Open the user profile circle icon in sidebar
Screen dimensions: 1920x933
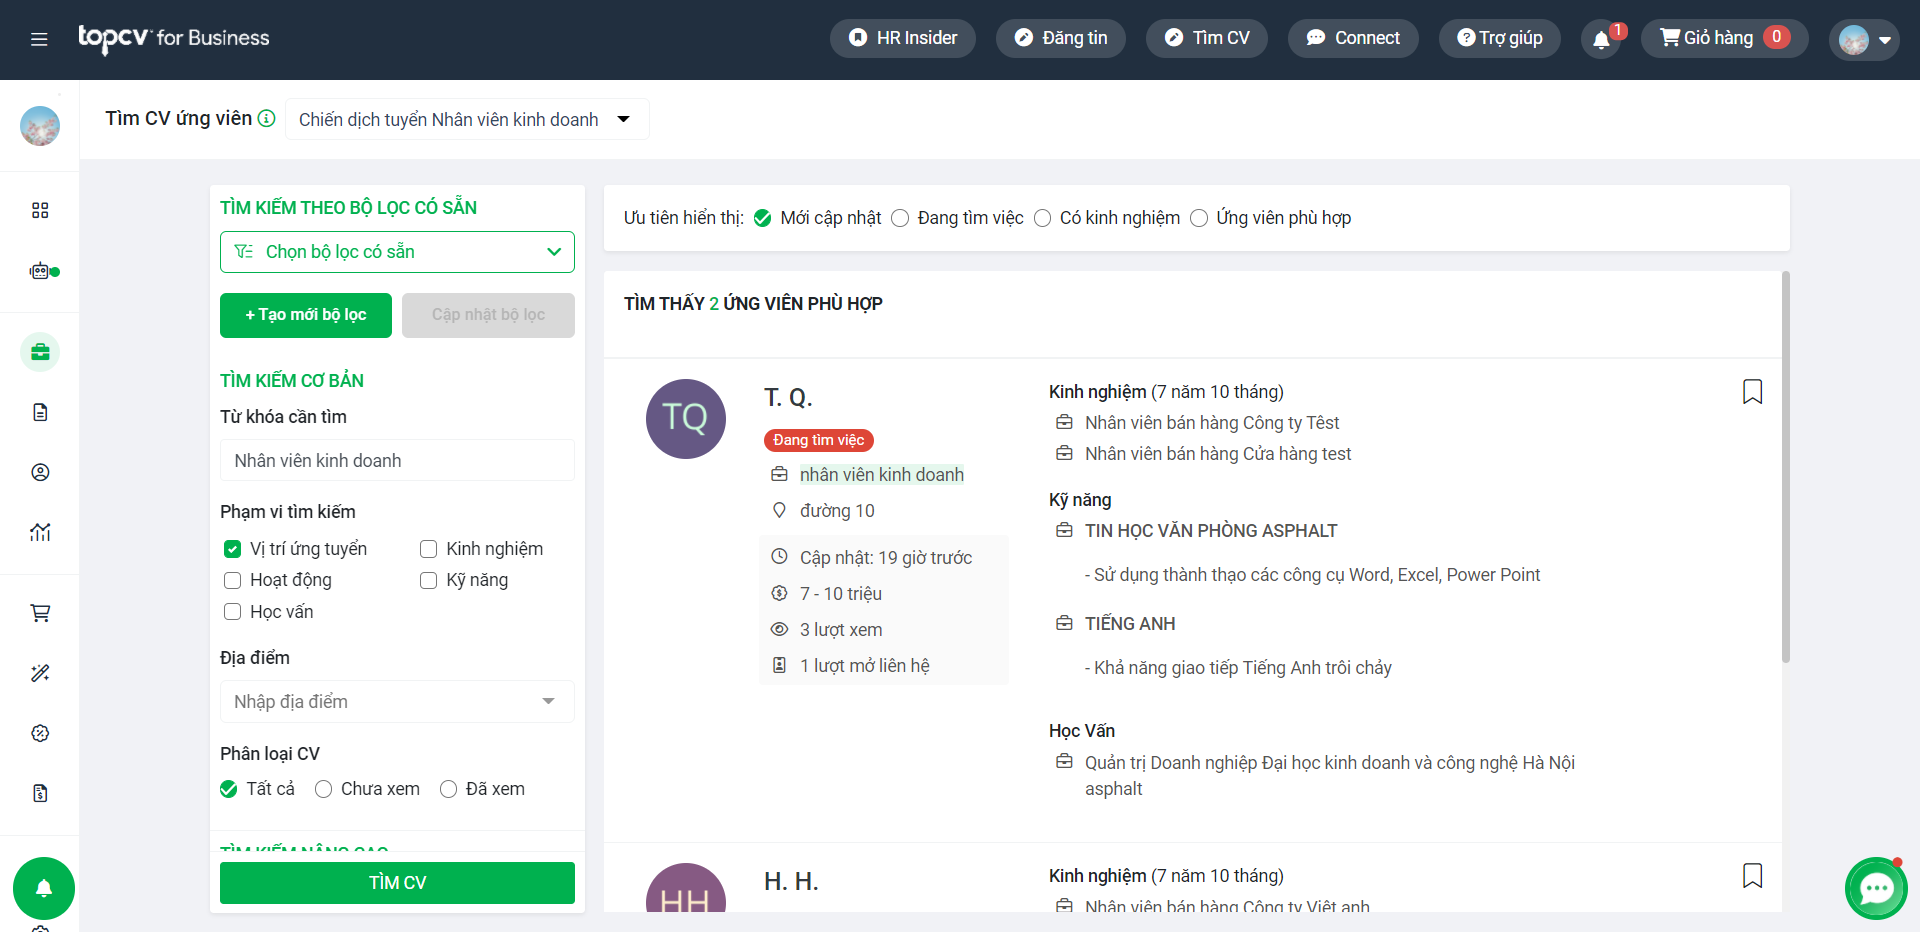(x=40, y=472)
